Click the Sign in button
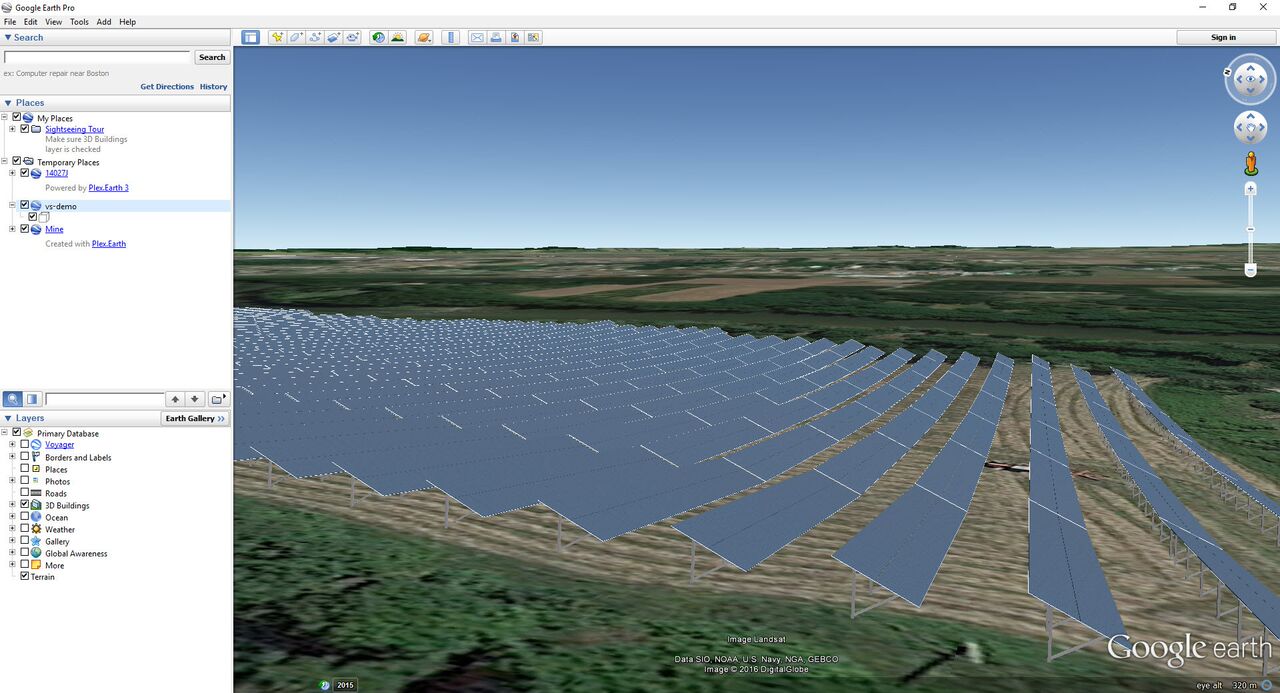Viewport: 1280px width, 693px height. 1224,37
